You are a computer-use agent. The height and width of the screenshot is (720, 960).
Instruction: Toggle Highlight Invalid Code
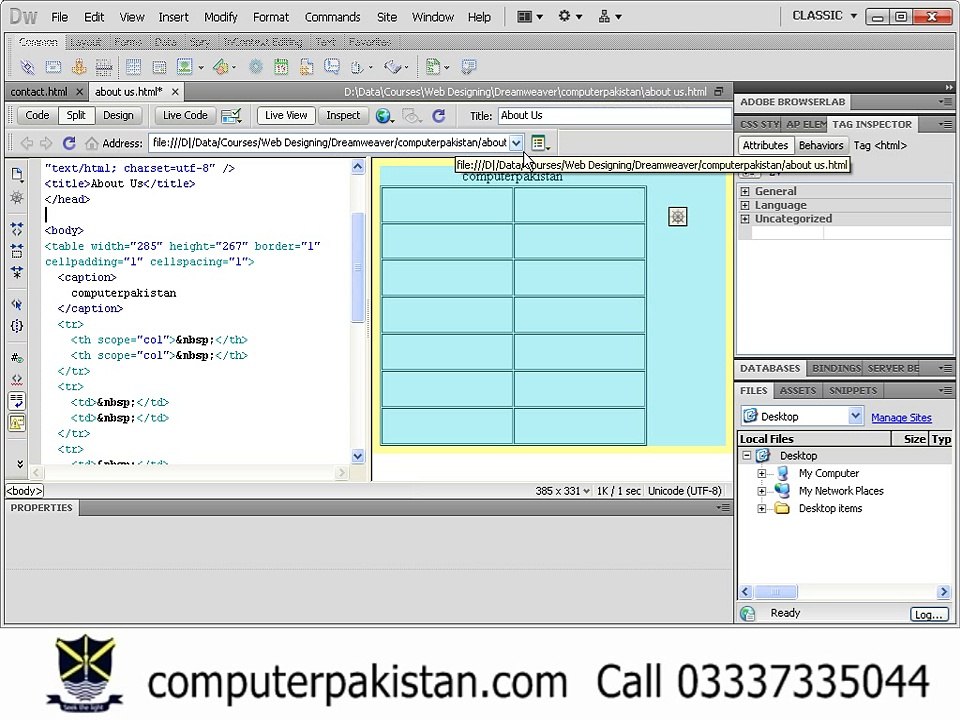click(17, 380)
